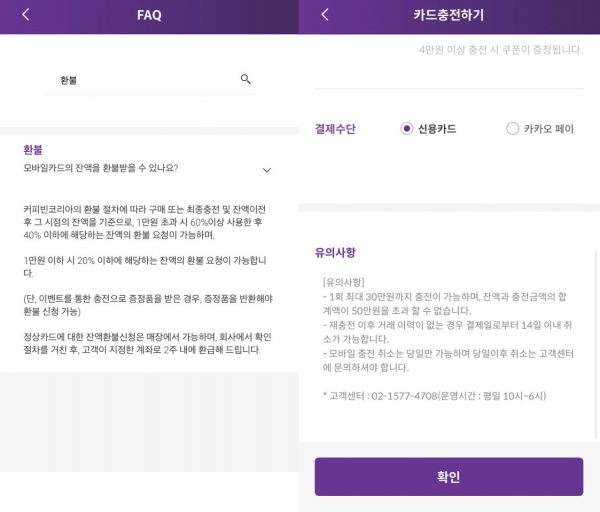Click the [유의사항] bracket line
This screenshot has width=600, height=512.
(x=344, y=282)
